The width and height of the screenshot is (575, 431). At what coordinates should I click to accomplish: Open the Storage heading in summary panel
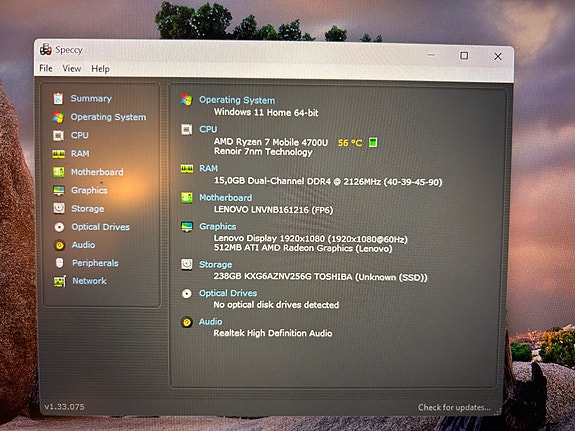(215, 264)
